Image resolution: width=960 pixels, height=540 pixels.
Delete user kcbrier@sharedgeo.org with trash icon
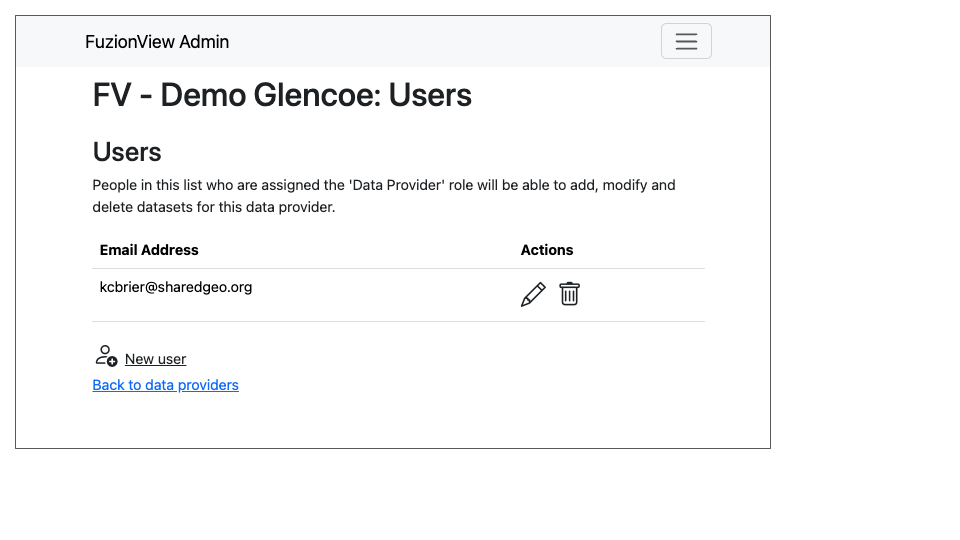tap(569, 294)
